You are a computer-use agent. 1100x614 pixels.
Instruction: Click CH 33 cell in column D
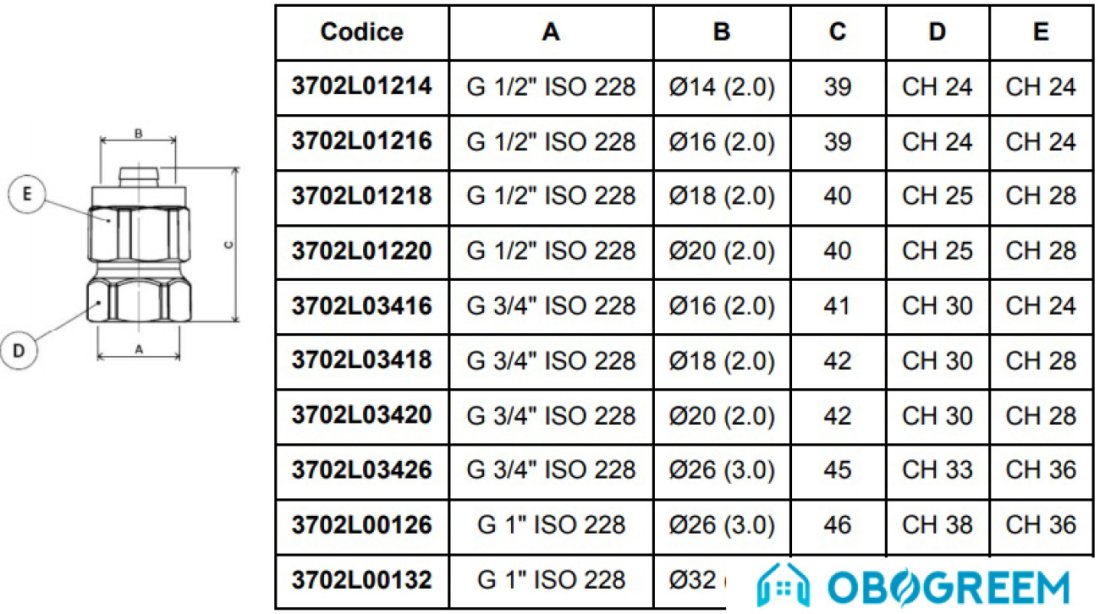click(x=937, y=470)
